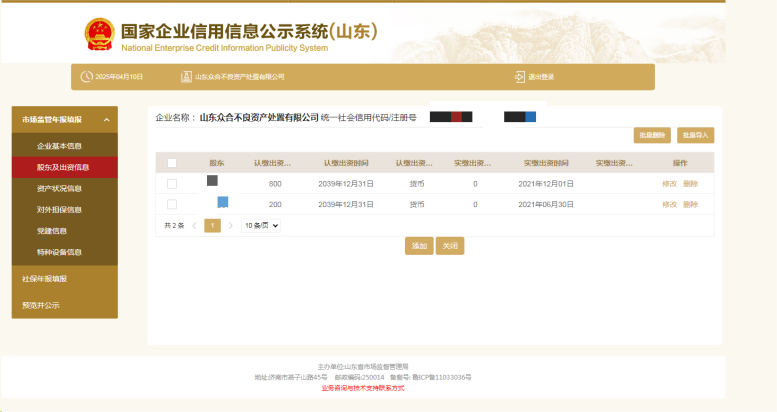Click 删除 for the 800 row
Screen dimensions: 777x412
pyautogui.click(x=690, y=184)
